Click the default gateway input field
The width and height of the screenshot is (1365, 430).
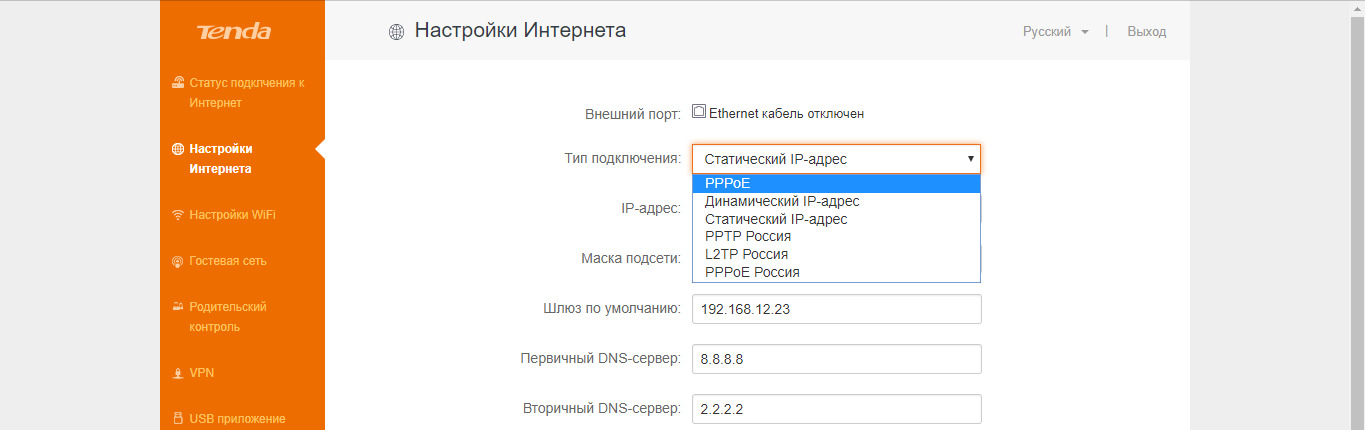tap(836, 309)
